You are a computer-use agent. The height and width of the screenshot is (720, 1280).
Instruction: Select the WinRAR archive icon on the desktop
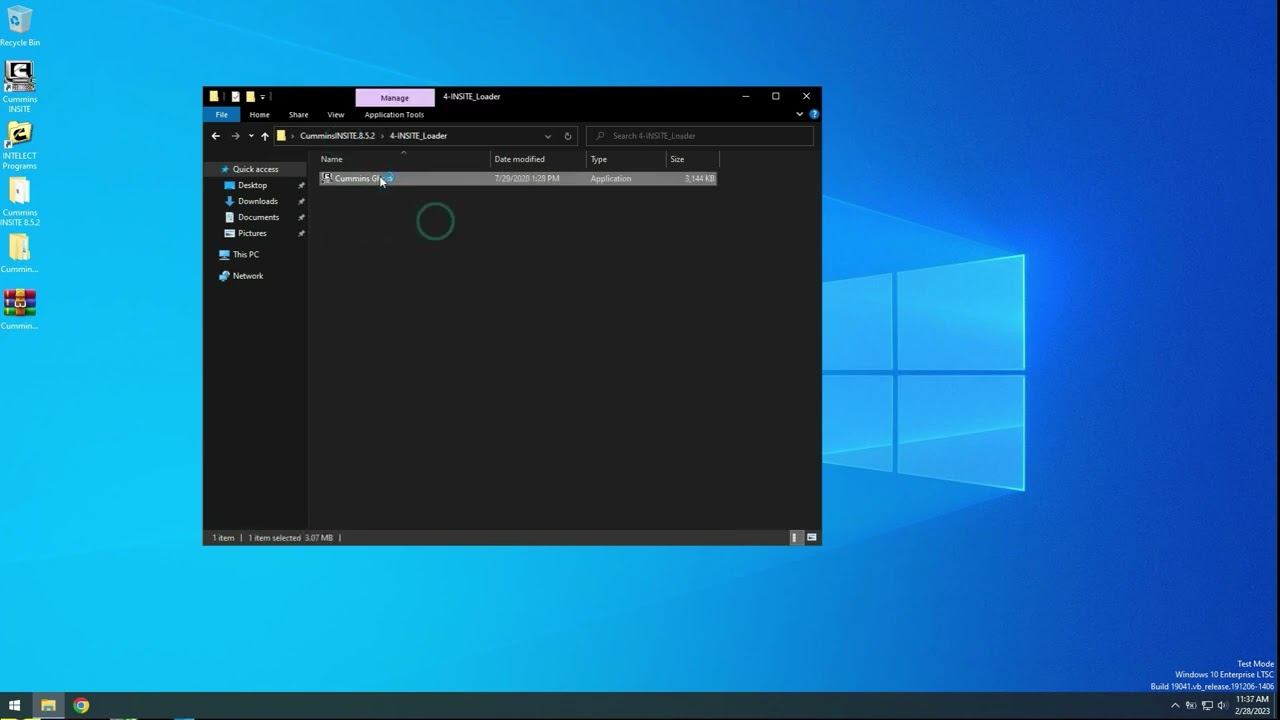19,309
